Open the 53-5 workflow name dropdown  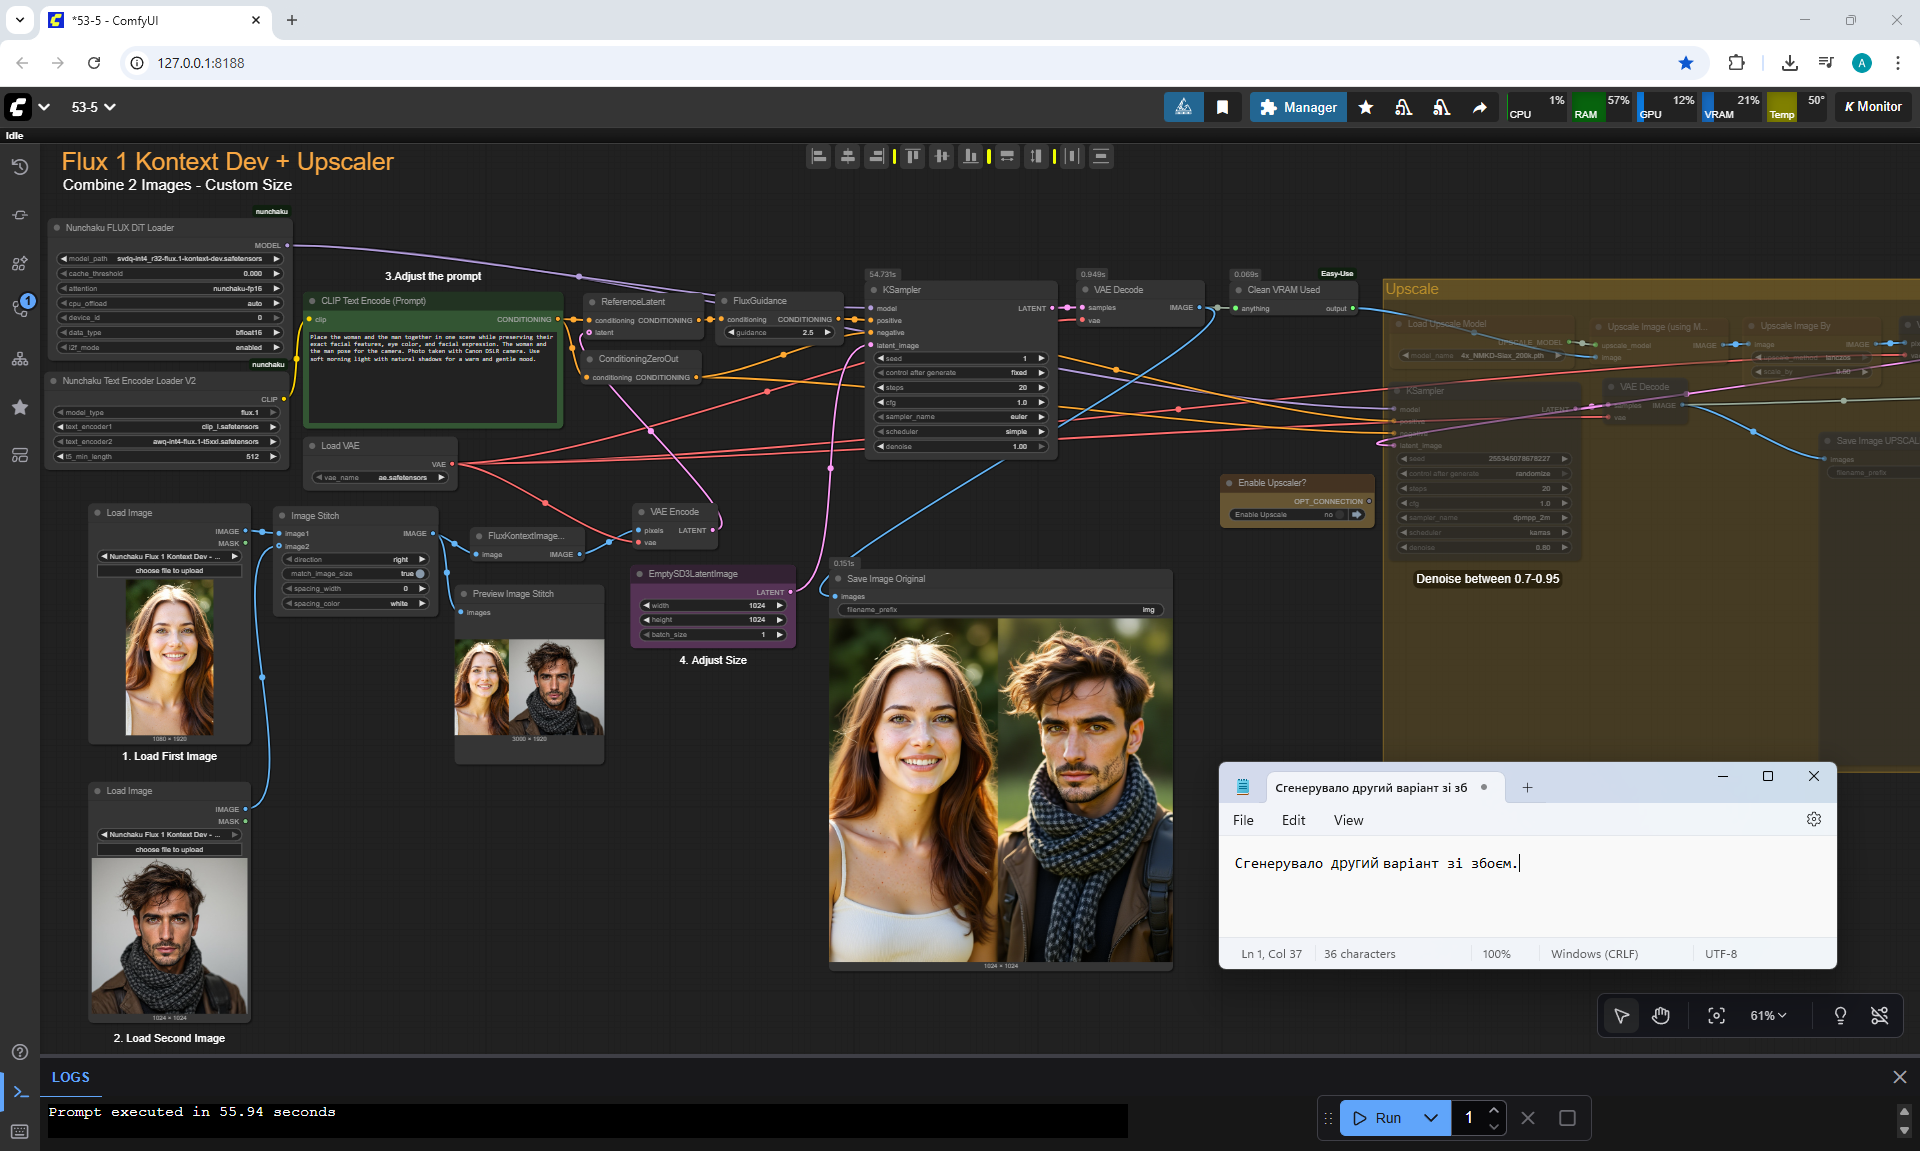point(93,107)
